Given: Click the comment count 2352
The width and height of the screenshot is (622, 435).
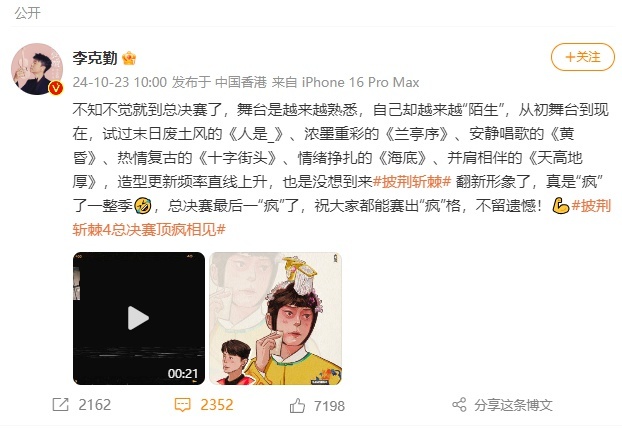Looking at the screenshot, I should point(217,405).
